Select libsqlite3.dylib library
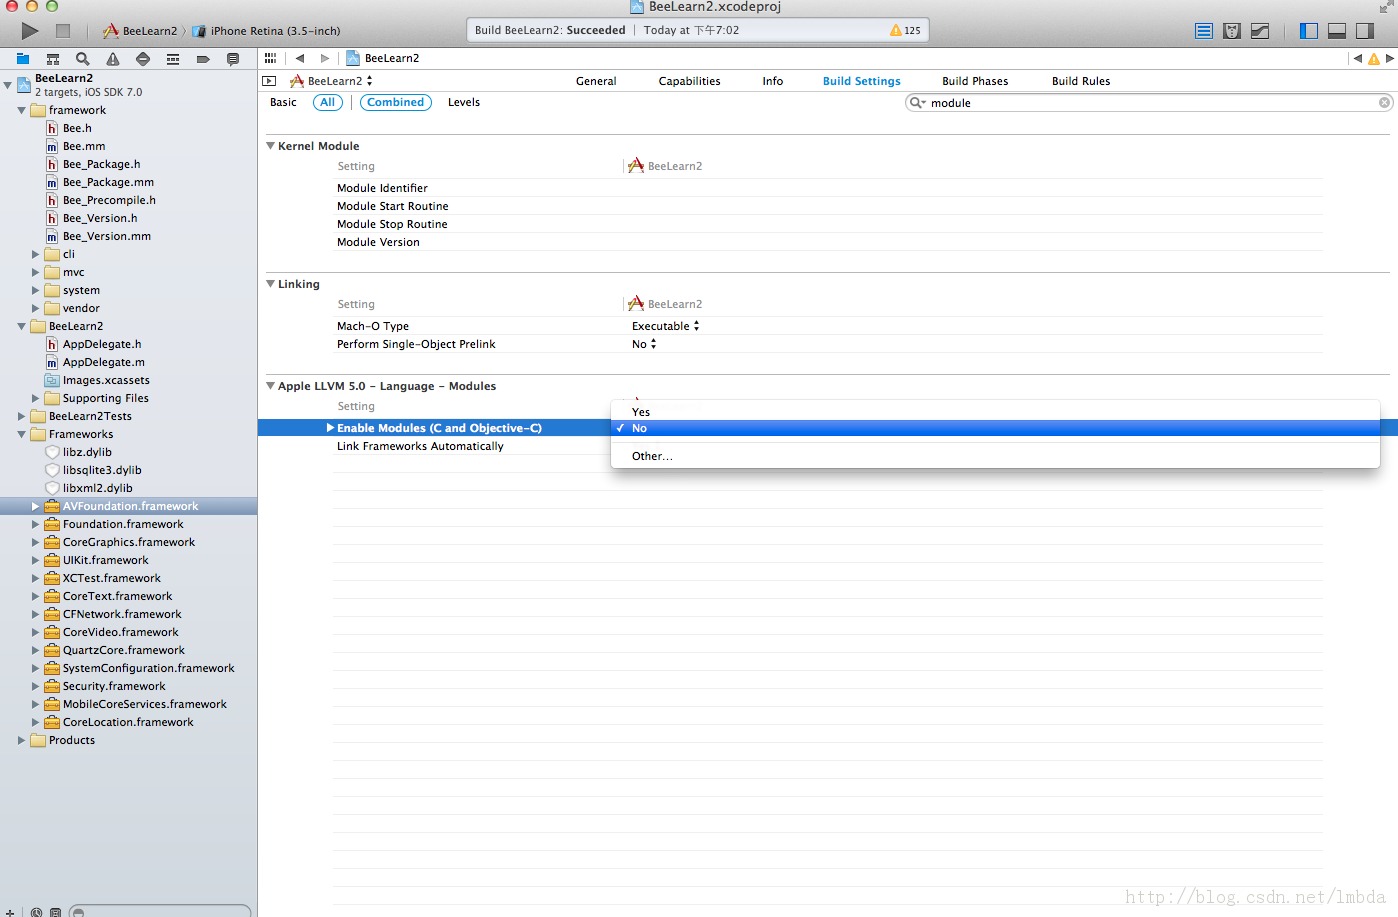This screenshot has height=917, width=1398. click(102, 470)
